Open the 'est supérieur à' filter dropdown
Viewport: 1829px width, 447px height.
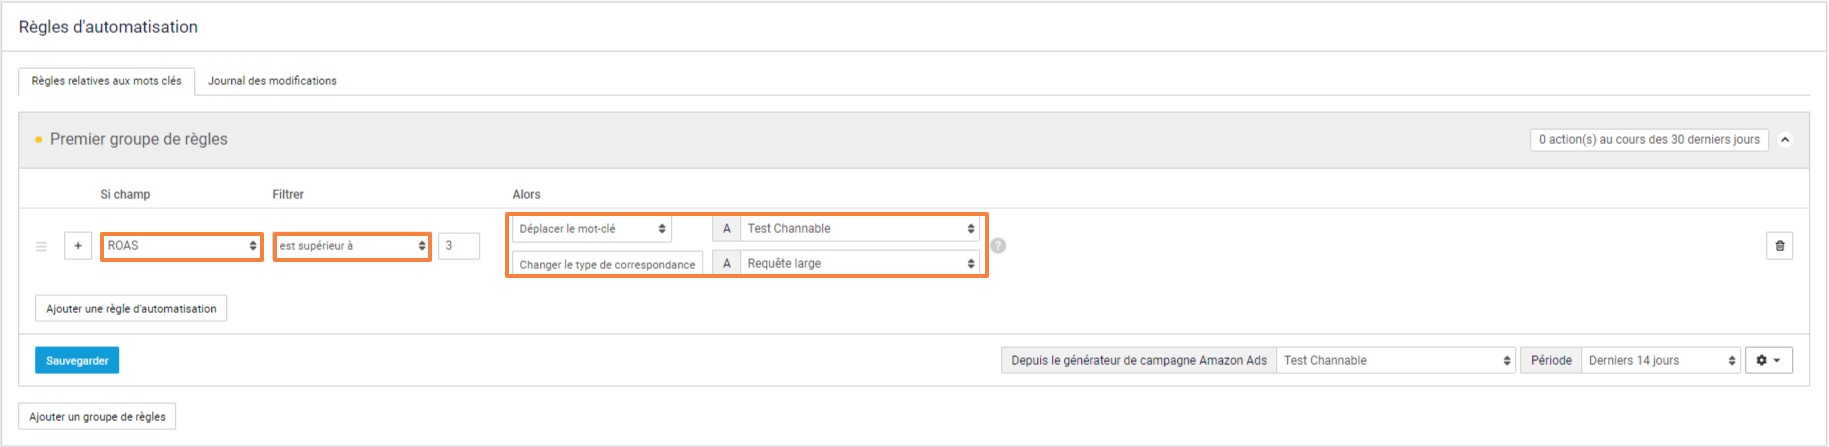pyautogui.click(x=352, y=246)
